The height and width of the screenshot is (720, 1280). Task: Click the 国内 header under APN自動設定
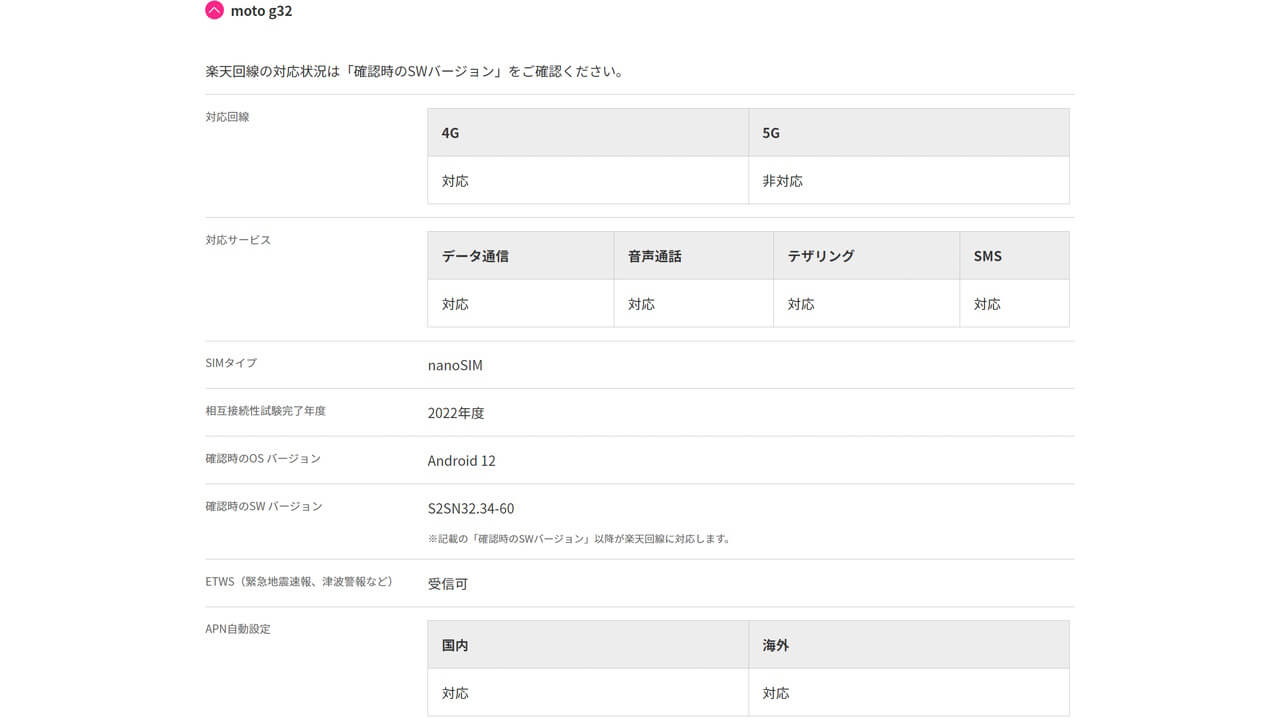point(454,644)
